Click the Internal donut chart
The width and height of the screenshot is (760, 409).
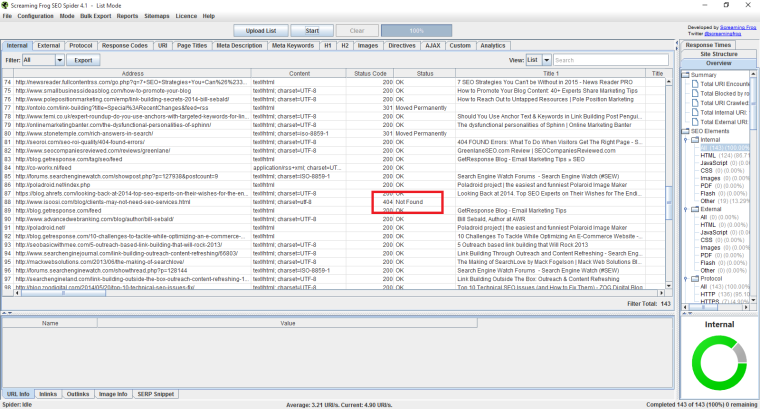pos(719,363)
